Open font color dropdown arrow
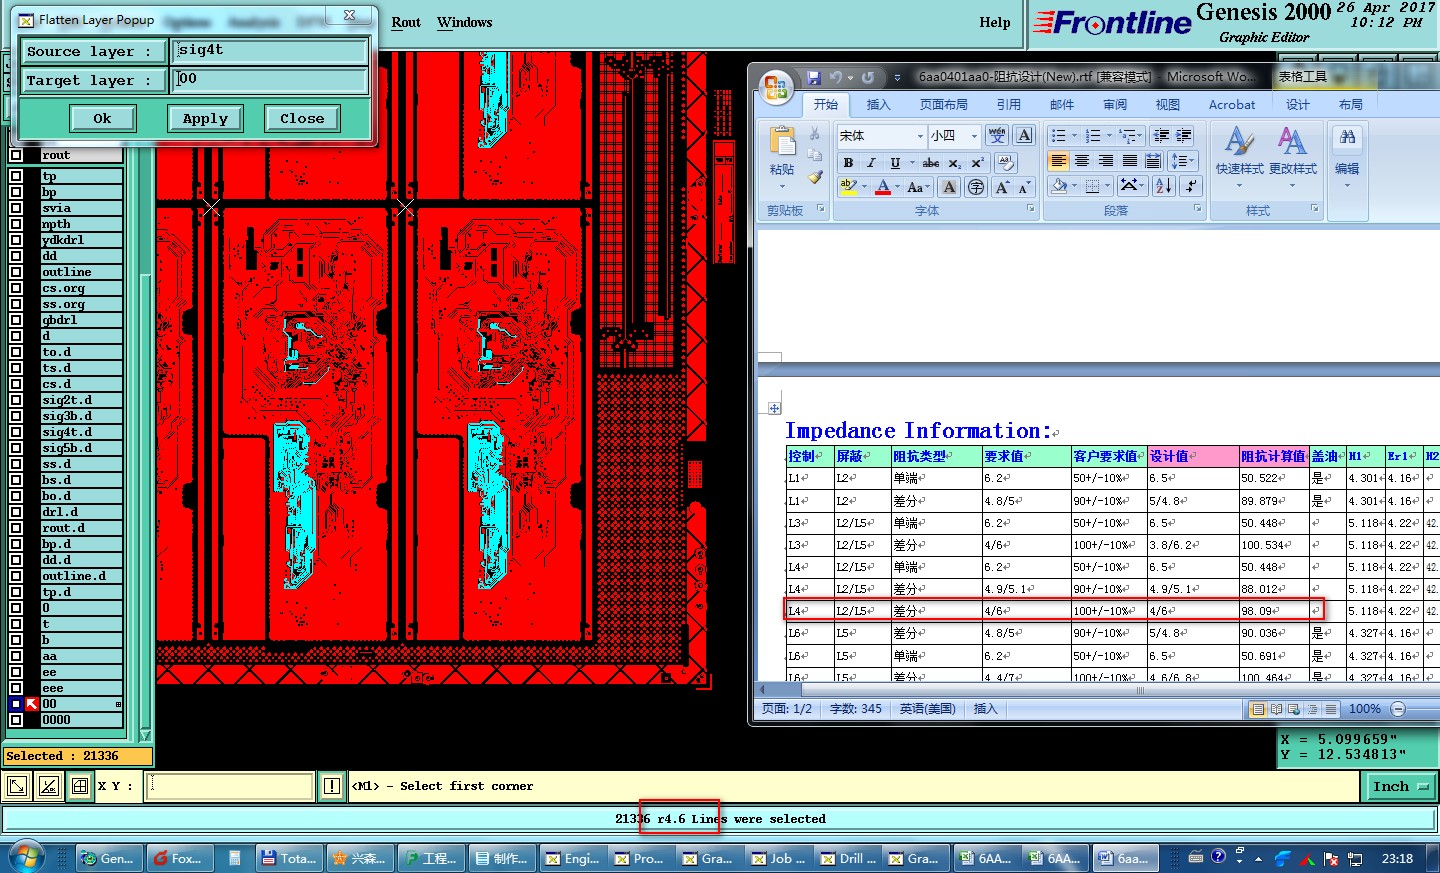Image resolution: width=1440 pixels, height=873 pixels. pos(897,187)
